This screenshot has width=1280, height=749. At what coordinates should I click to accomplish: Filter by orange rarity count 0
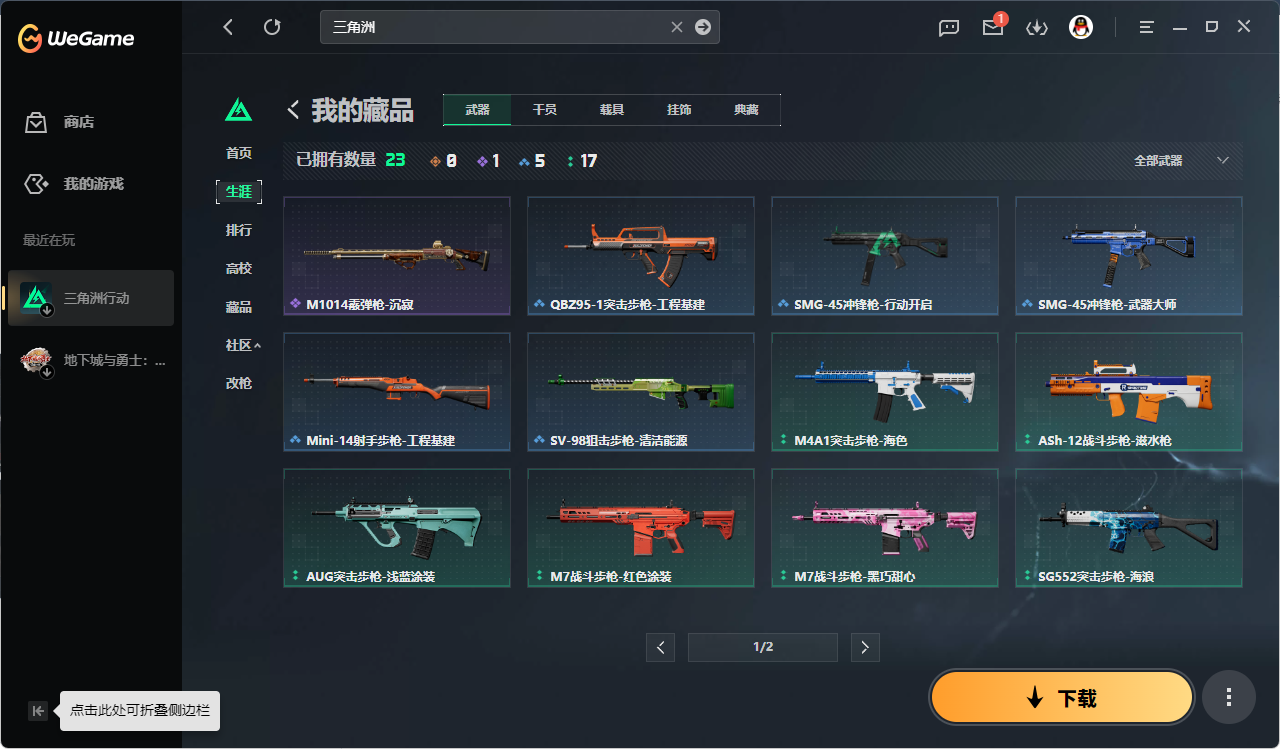443,160
